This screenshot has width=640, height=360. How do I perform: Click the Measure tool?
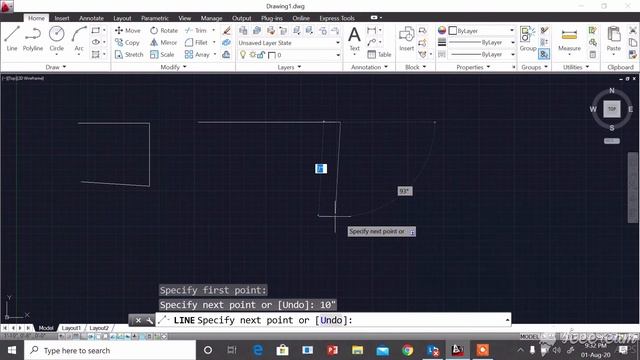pyautogui.click(x=569, y=39)
